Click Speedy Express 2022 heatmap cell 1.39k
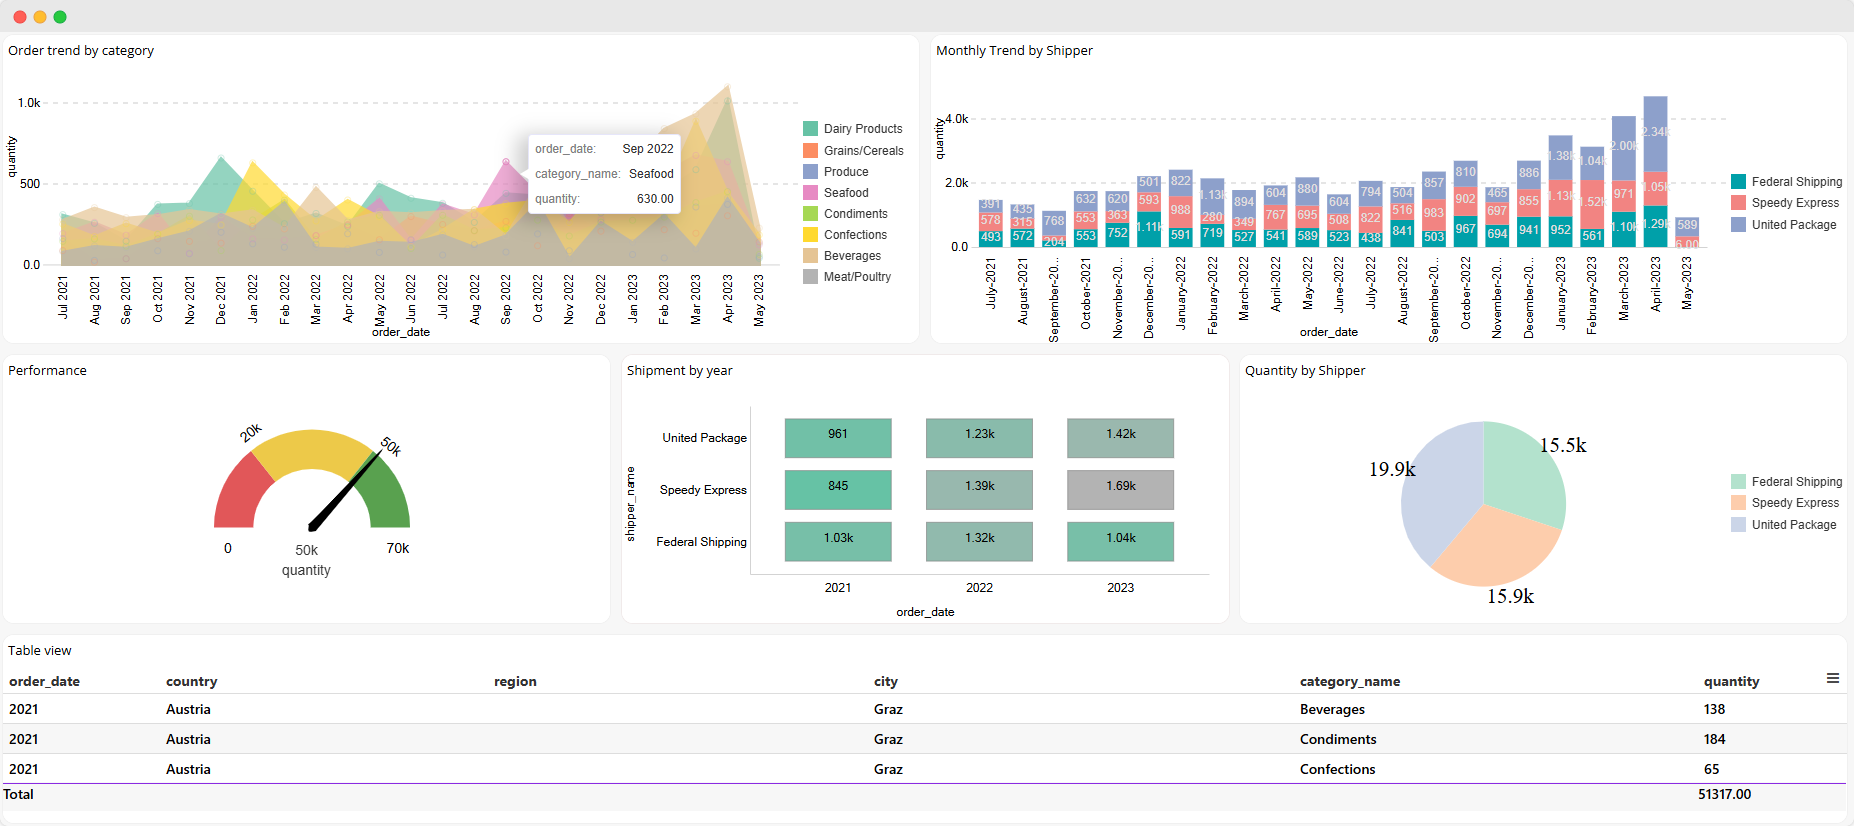The height and width of the screenshot is (826, 1854). (979, 490)
